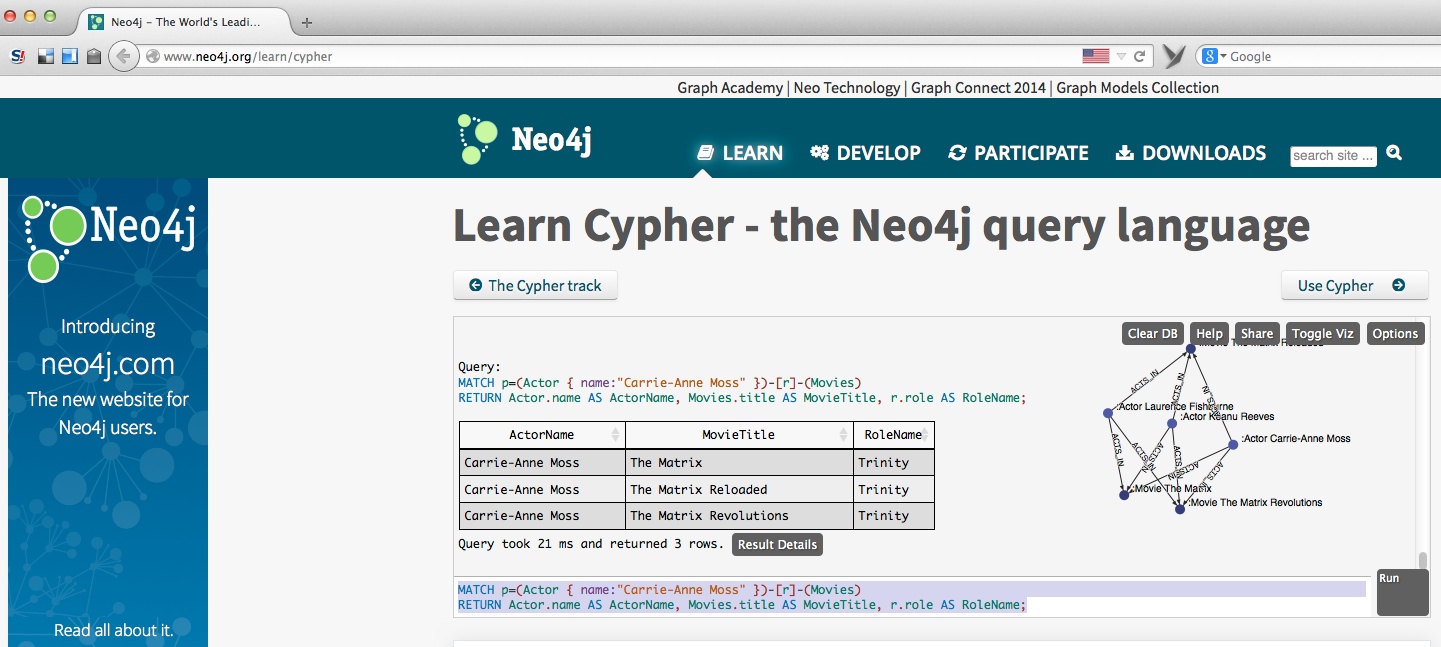Open the Google search engine dropdown
The height and width of the screenshot is (647, 1441).
tap(1213, 57)
